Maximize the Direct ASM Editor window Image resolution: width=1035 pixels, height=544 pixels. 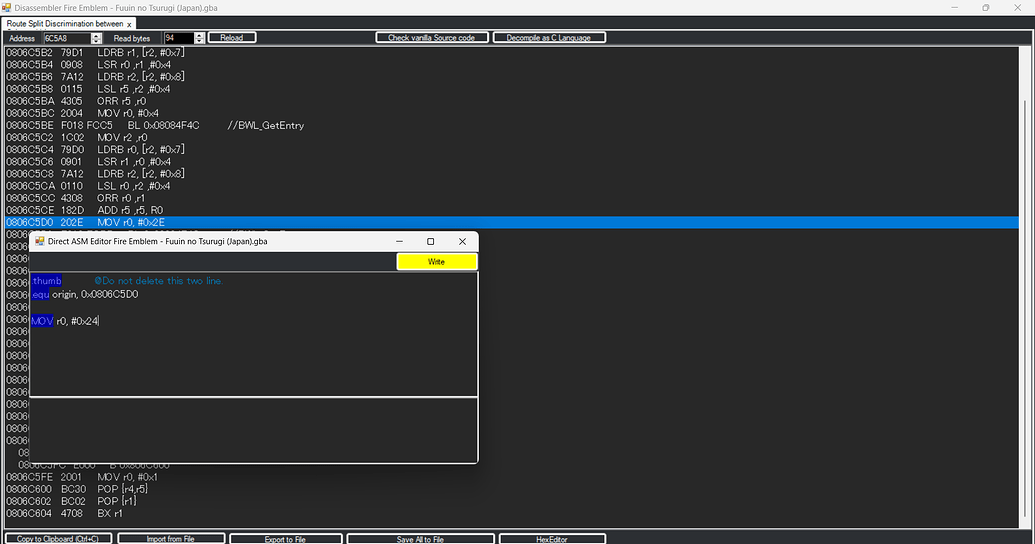click(430, 242)
